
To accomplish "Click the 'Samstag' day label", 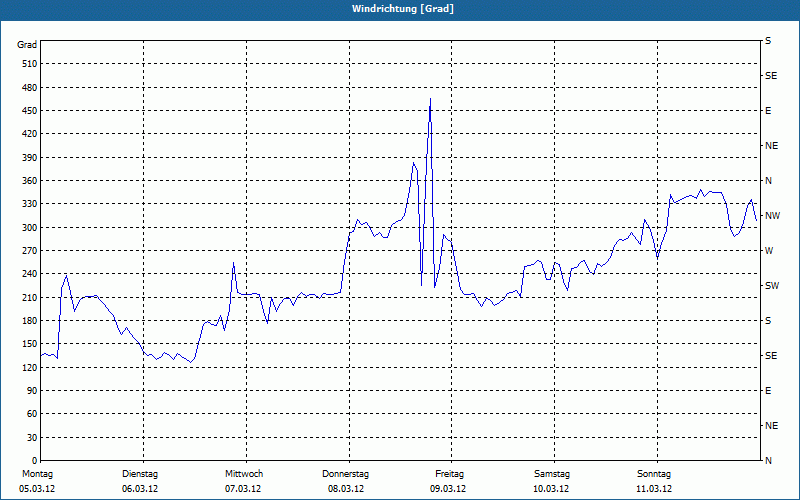I will tap(552, 474).
